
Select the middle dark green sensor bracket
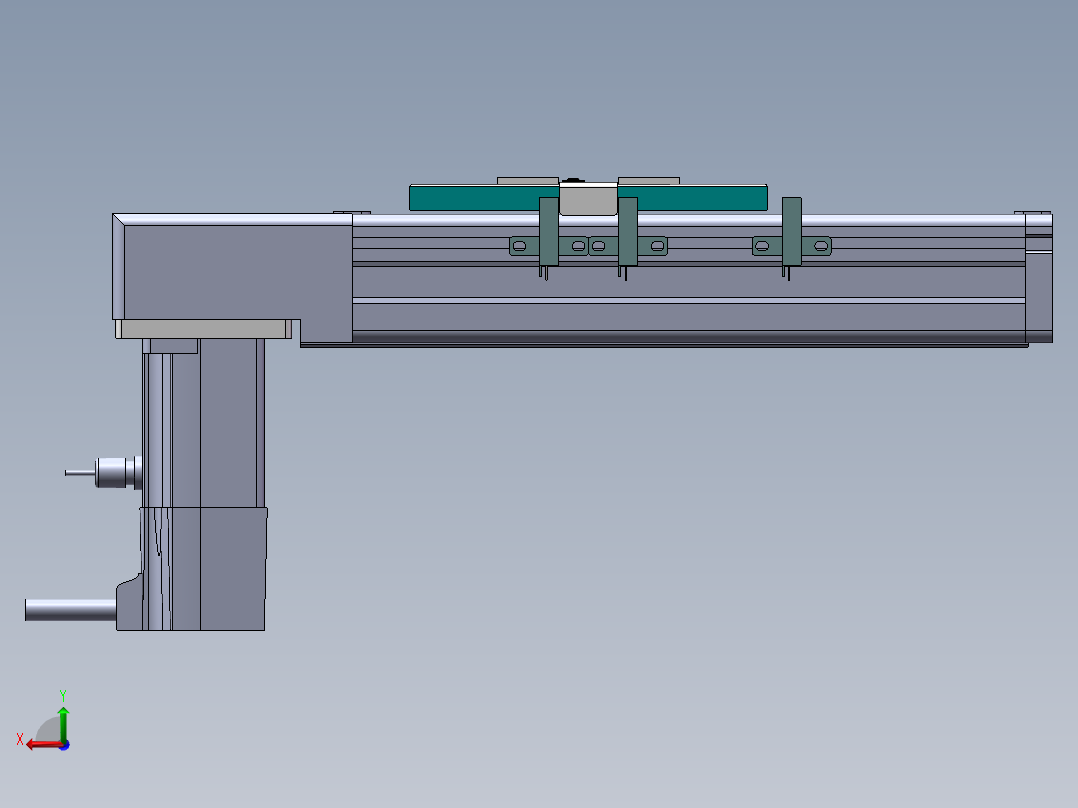point(628,232)
